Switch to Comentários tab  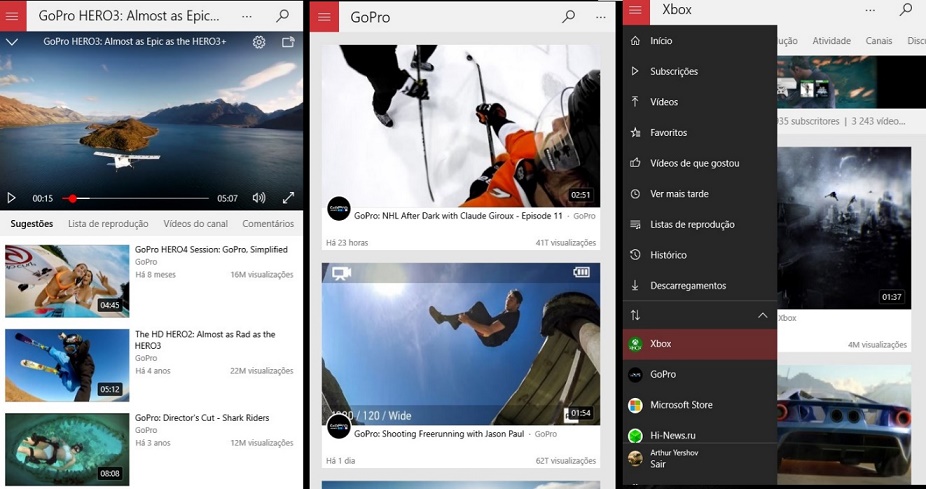coord(268,224)
